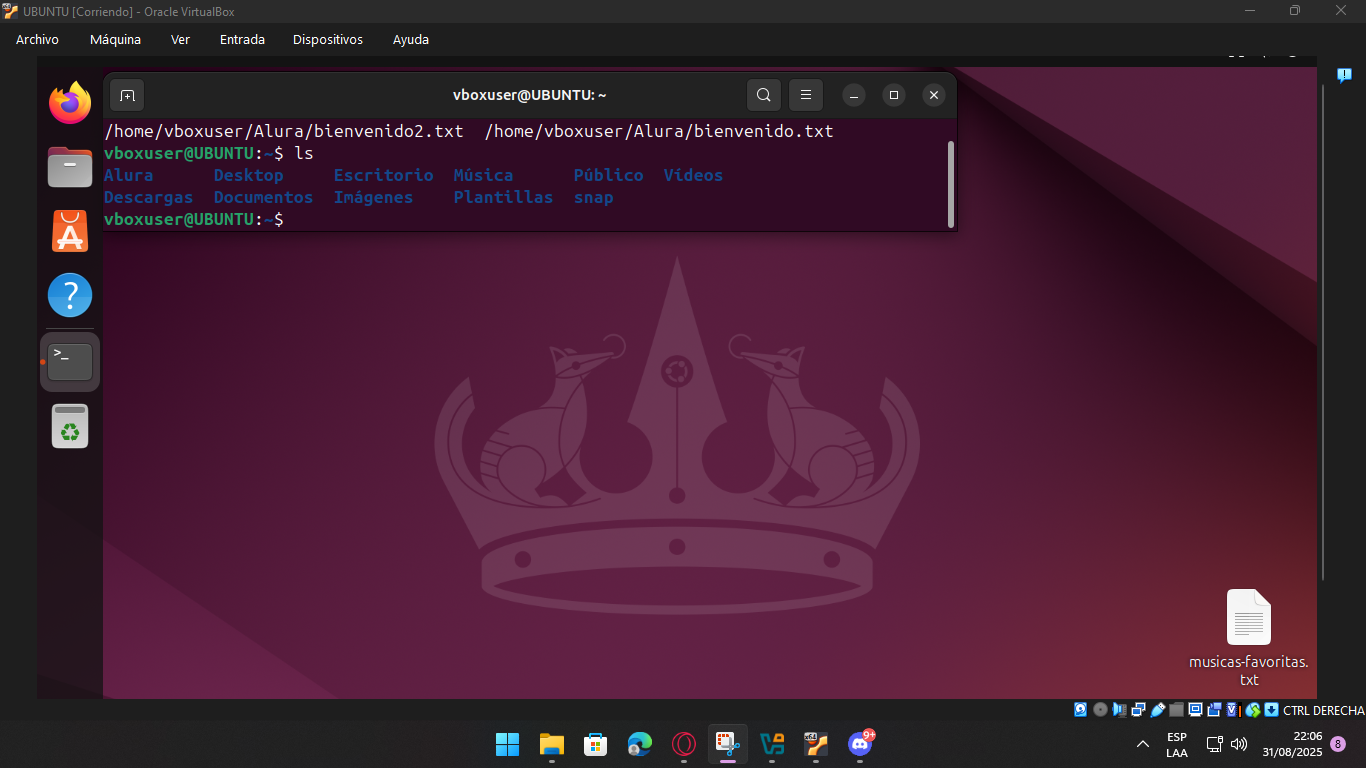Click the VirtualBox USB status icon

tap(1158, 710)
